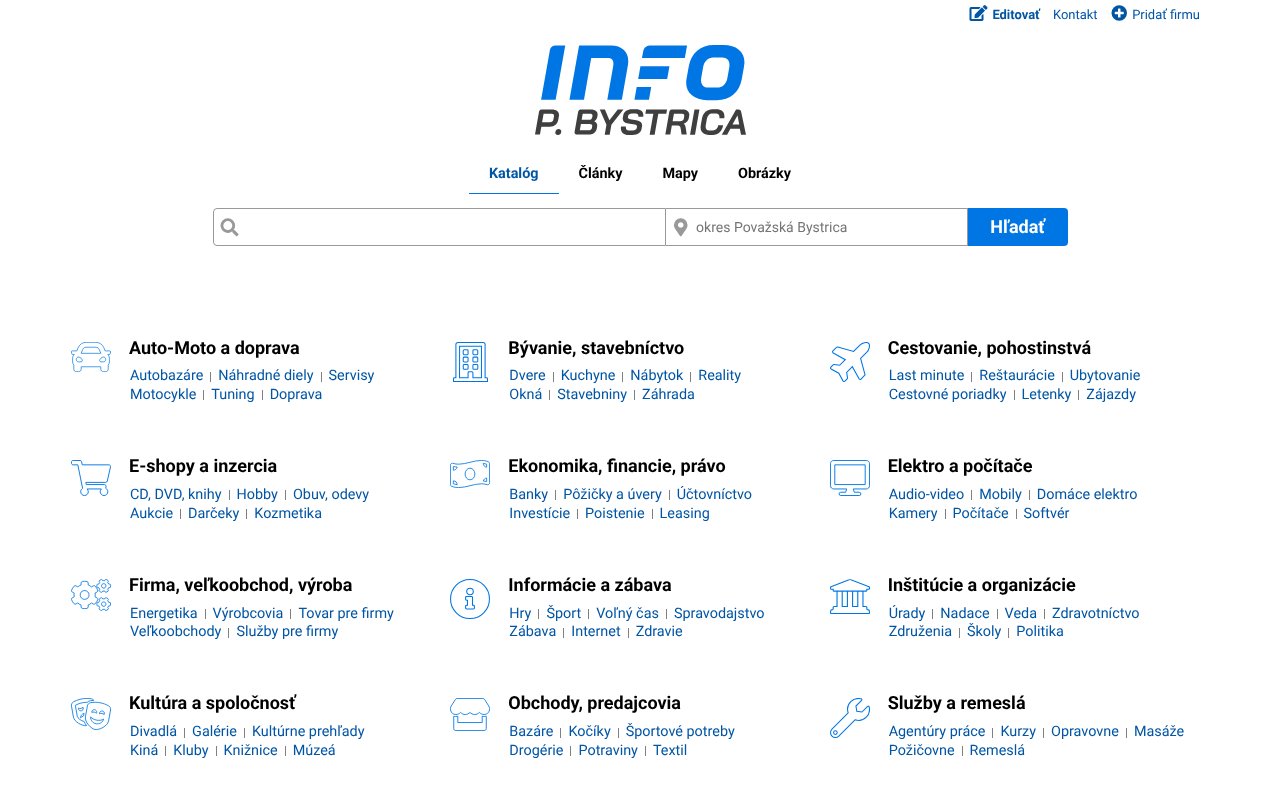Click the Hľadať search button
Image resolution: width=1280 pixels, height=800 pixels.
[x=1017, y=227]
